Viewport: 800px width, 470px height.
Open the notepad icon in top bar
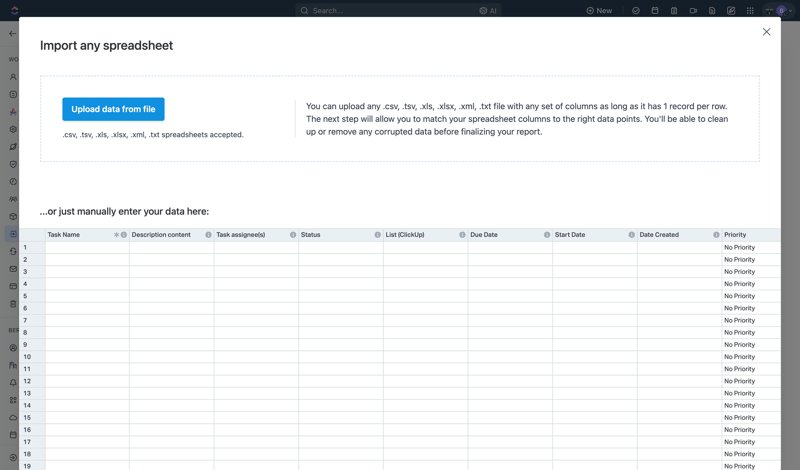pyautogui.click(x=674, y=10)
